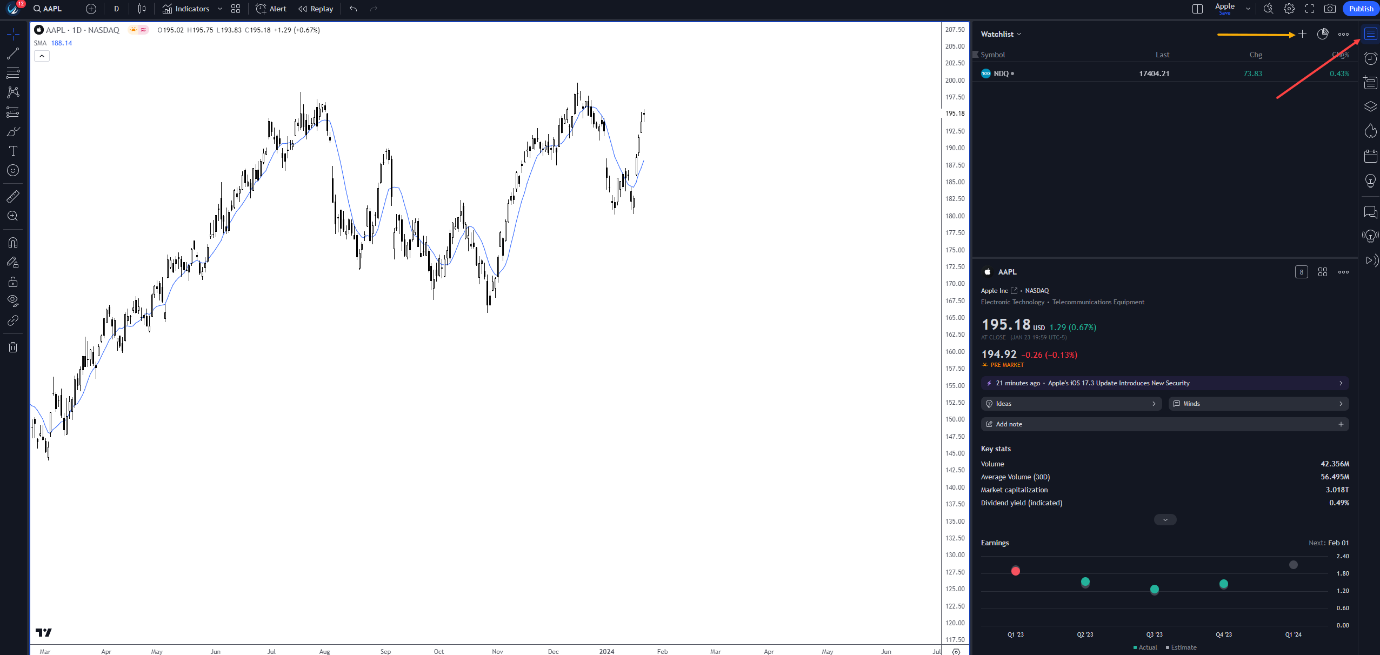Click the Add note button
Image resolution: width=1380 pixels, height=655 pixels.
[1164, 424]
